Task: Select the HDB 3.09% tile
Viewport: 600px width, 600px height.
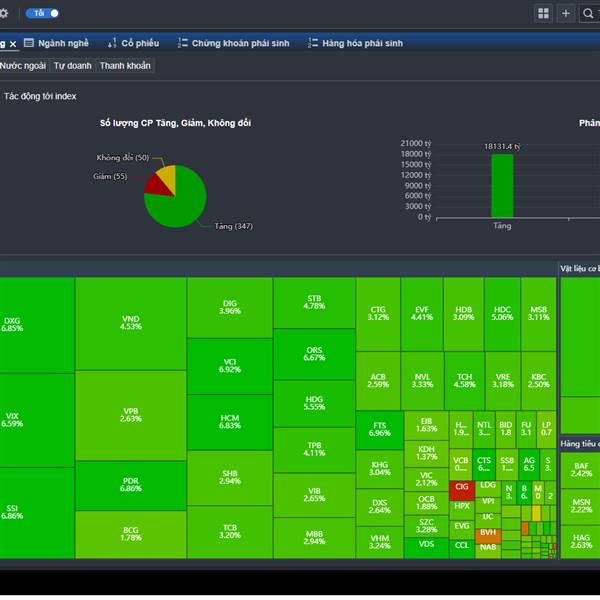Action: click(x=463, y=314)
